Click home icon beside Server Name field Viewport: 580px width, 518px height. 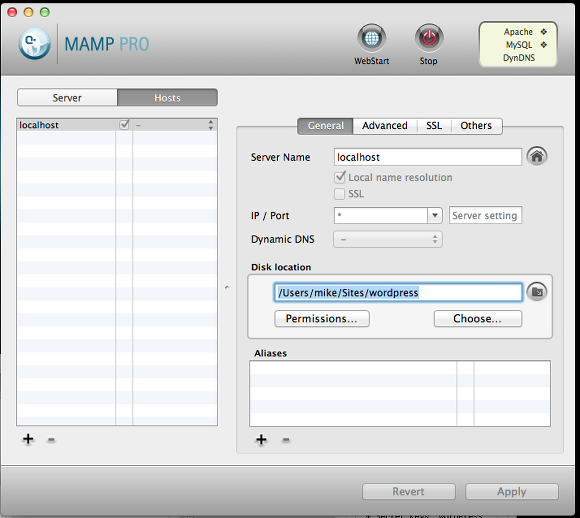click(537, 156)
